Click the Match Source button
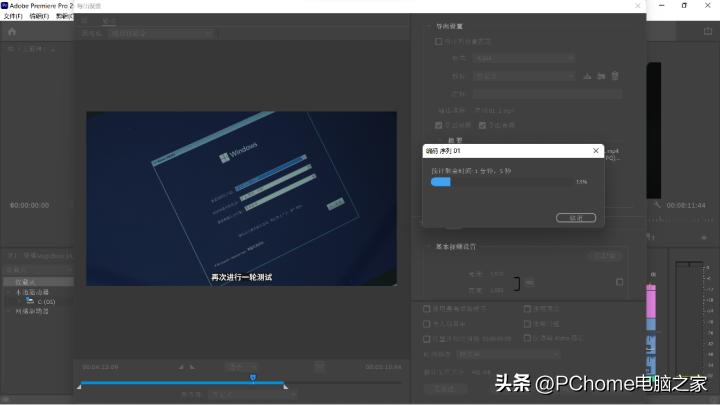The image size is (720, 405). (x=605, y=256)
